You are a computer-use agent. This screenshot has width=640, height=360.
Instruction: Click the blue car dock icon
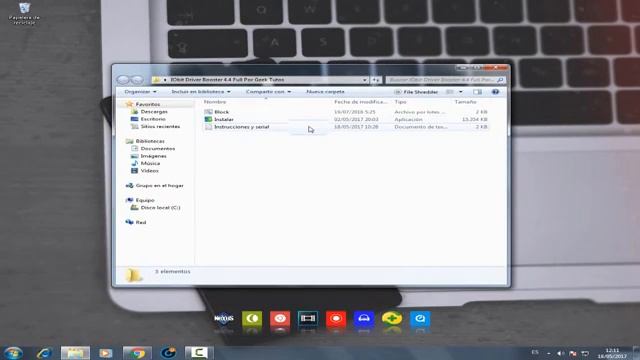click(364, 318)
